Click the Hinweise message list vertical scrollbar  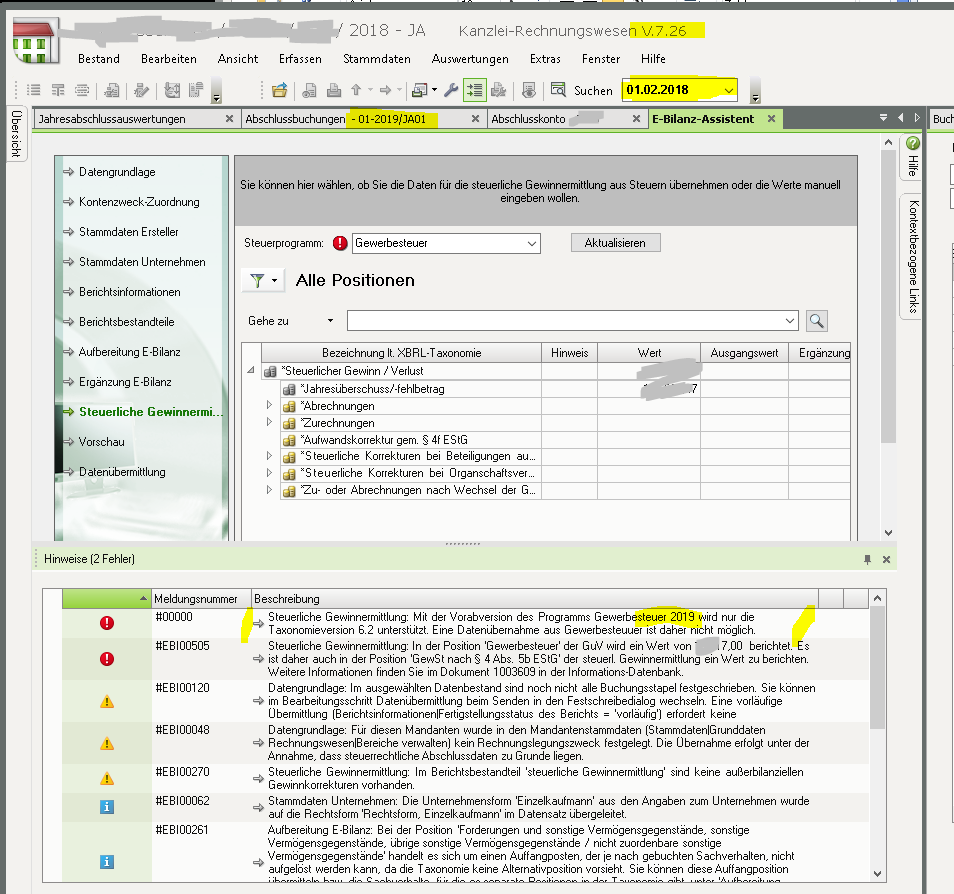pyautogui.click(x=877, y=736)
